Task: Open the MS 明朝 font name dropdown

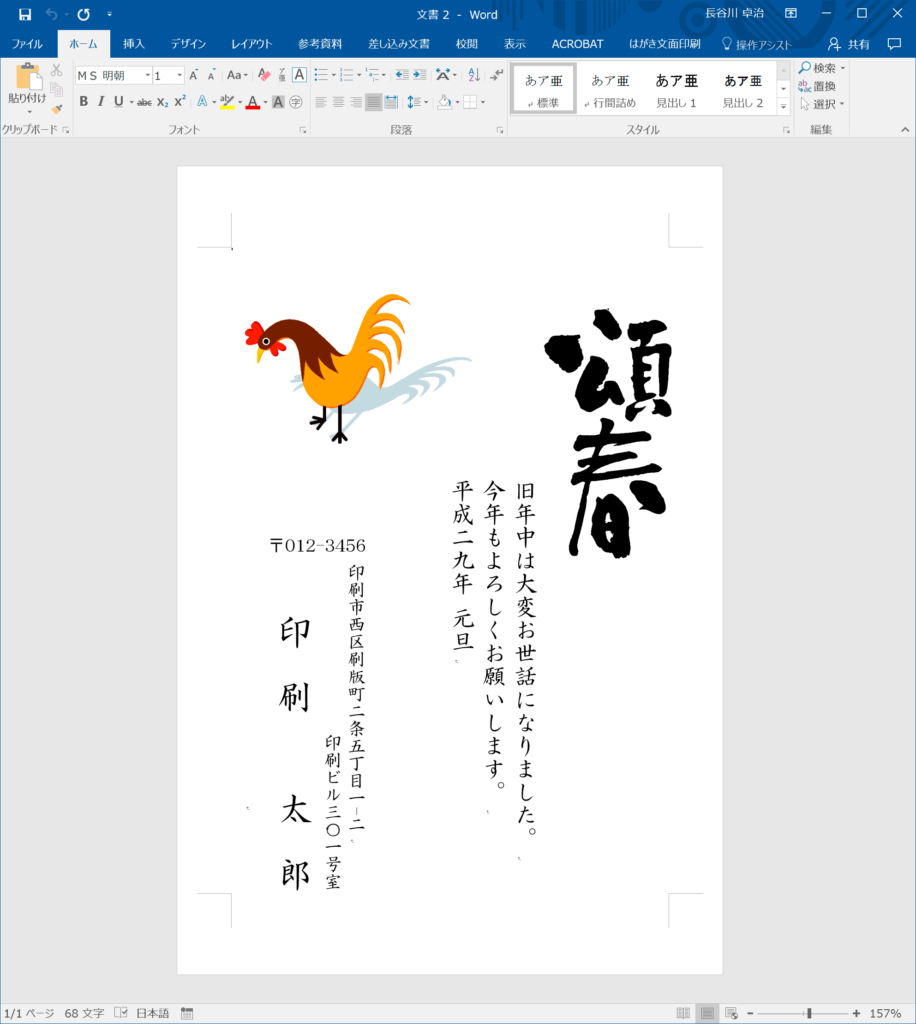Action: pyautogui.click(x=148, y=75)
